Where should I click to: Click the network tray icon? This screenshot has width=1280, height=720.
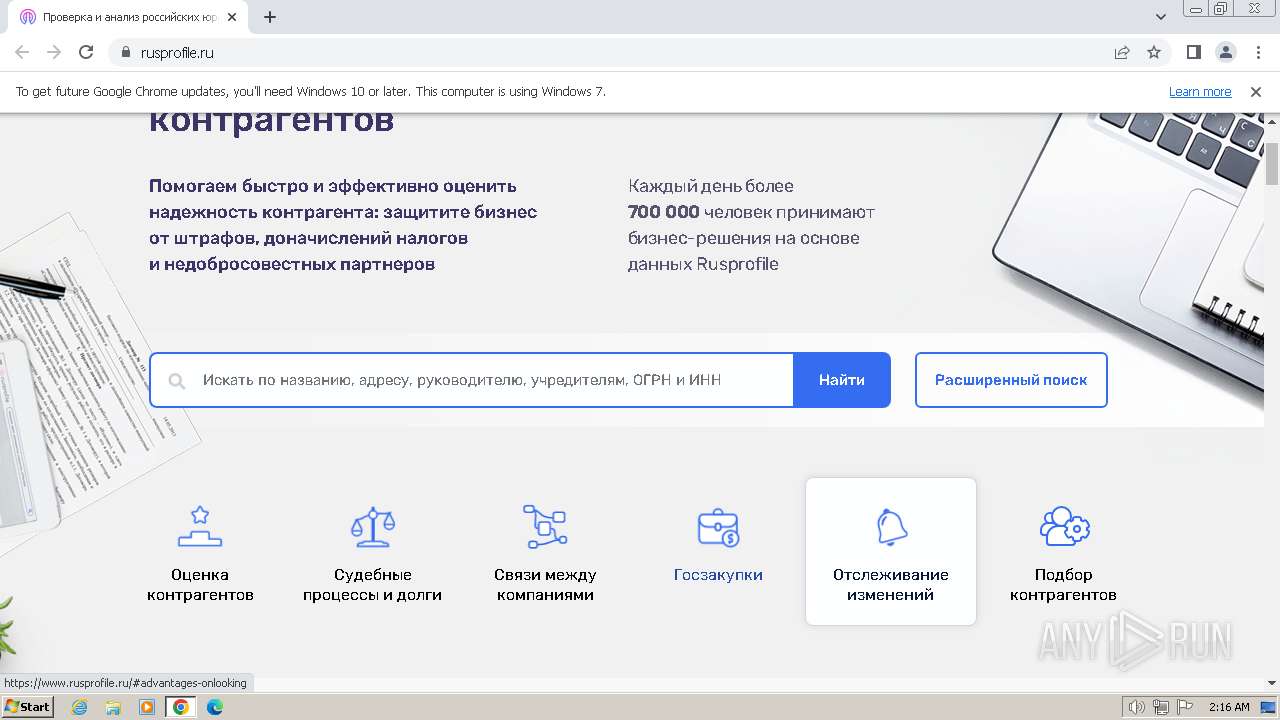click(x=1161, y=707)
